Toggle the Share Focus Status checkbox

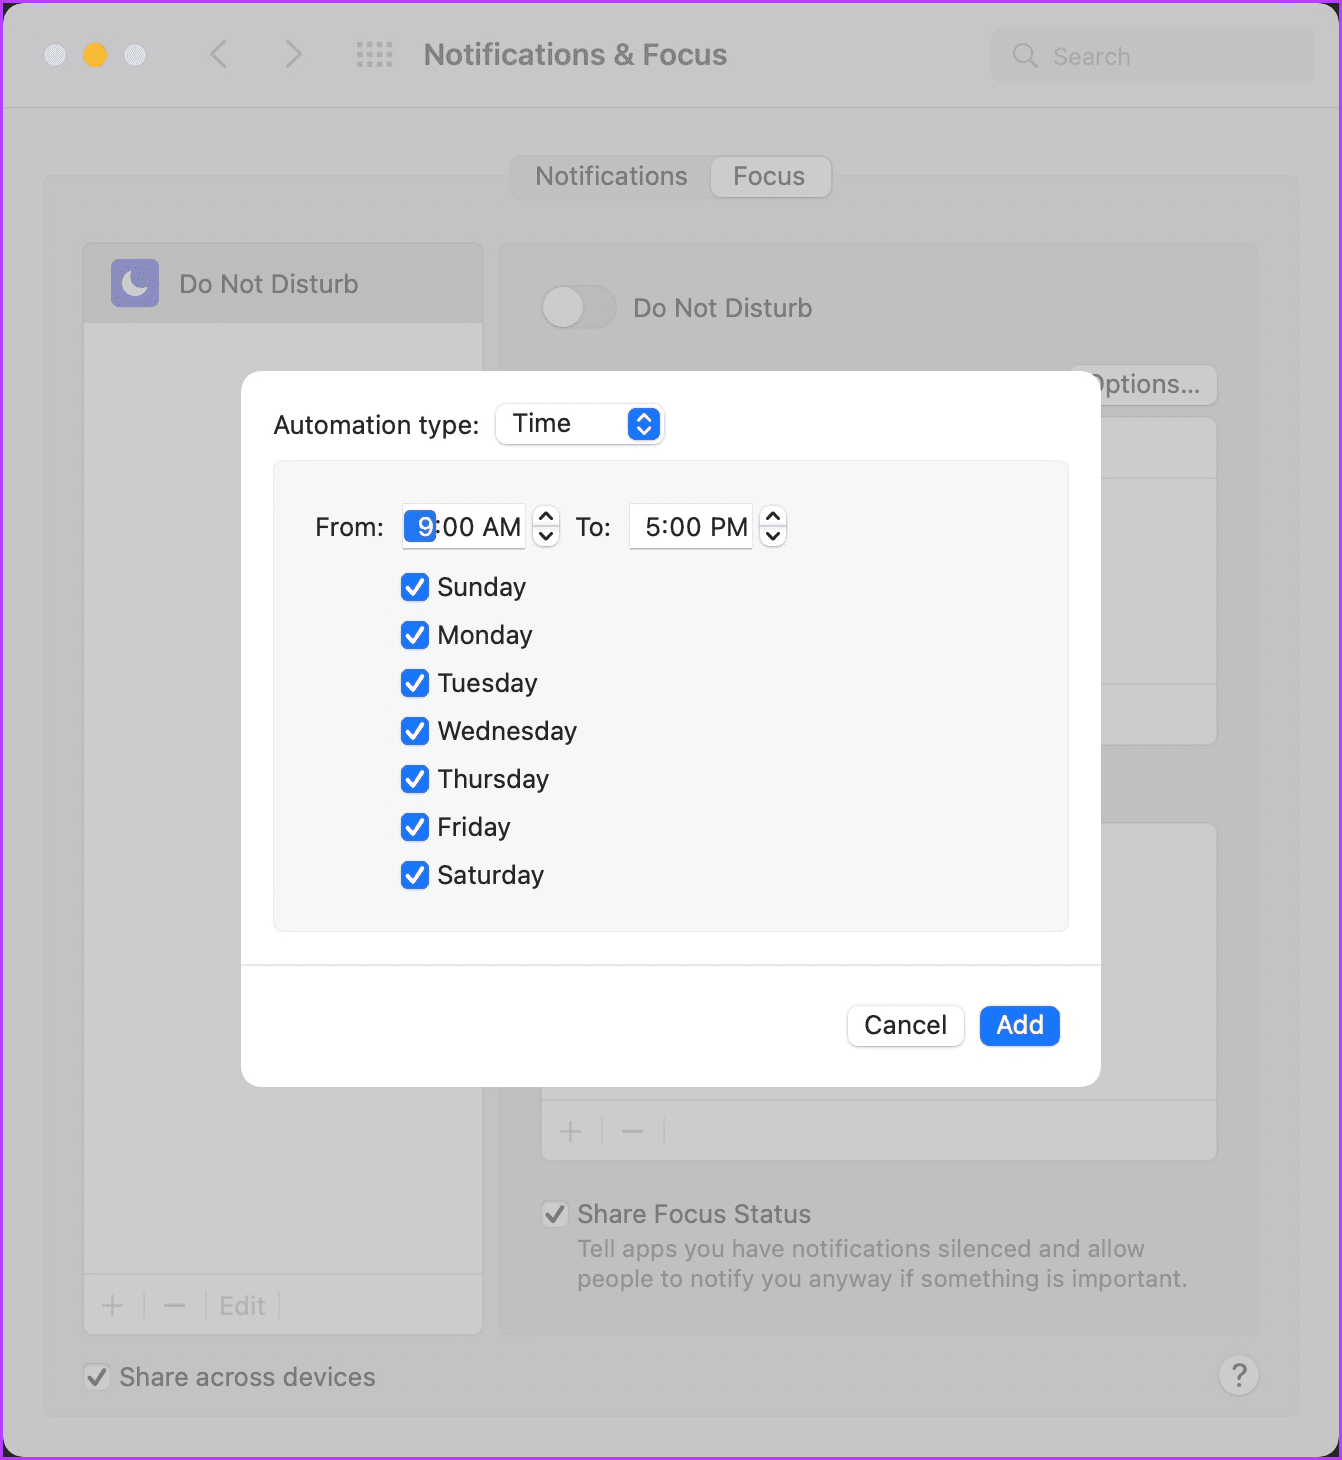click(555, 1214)
